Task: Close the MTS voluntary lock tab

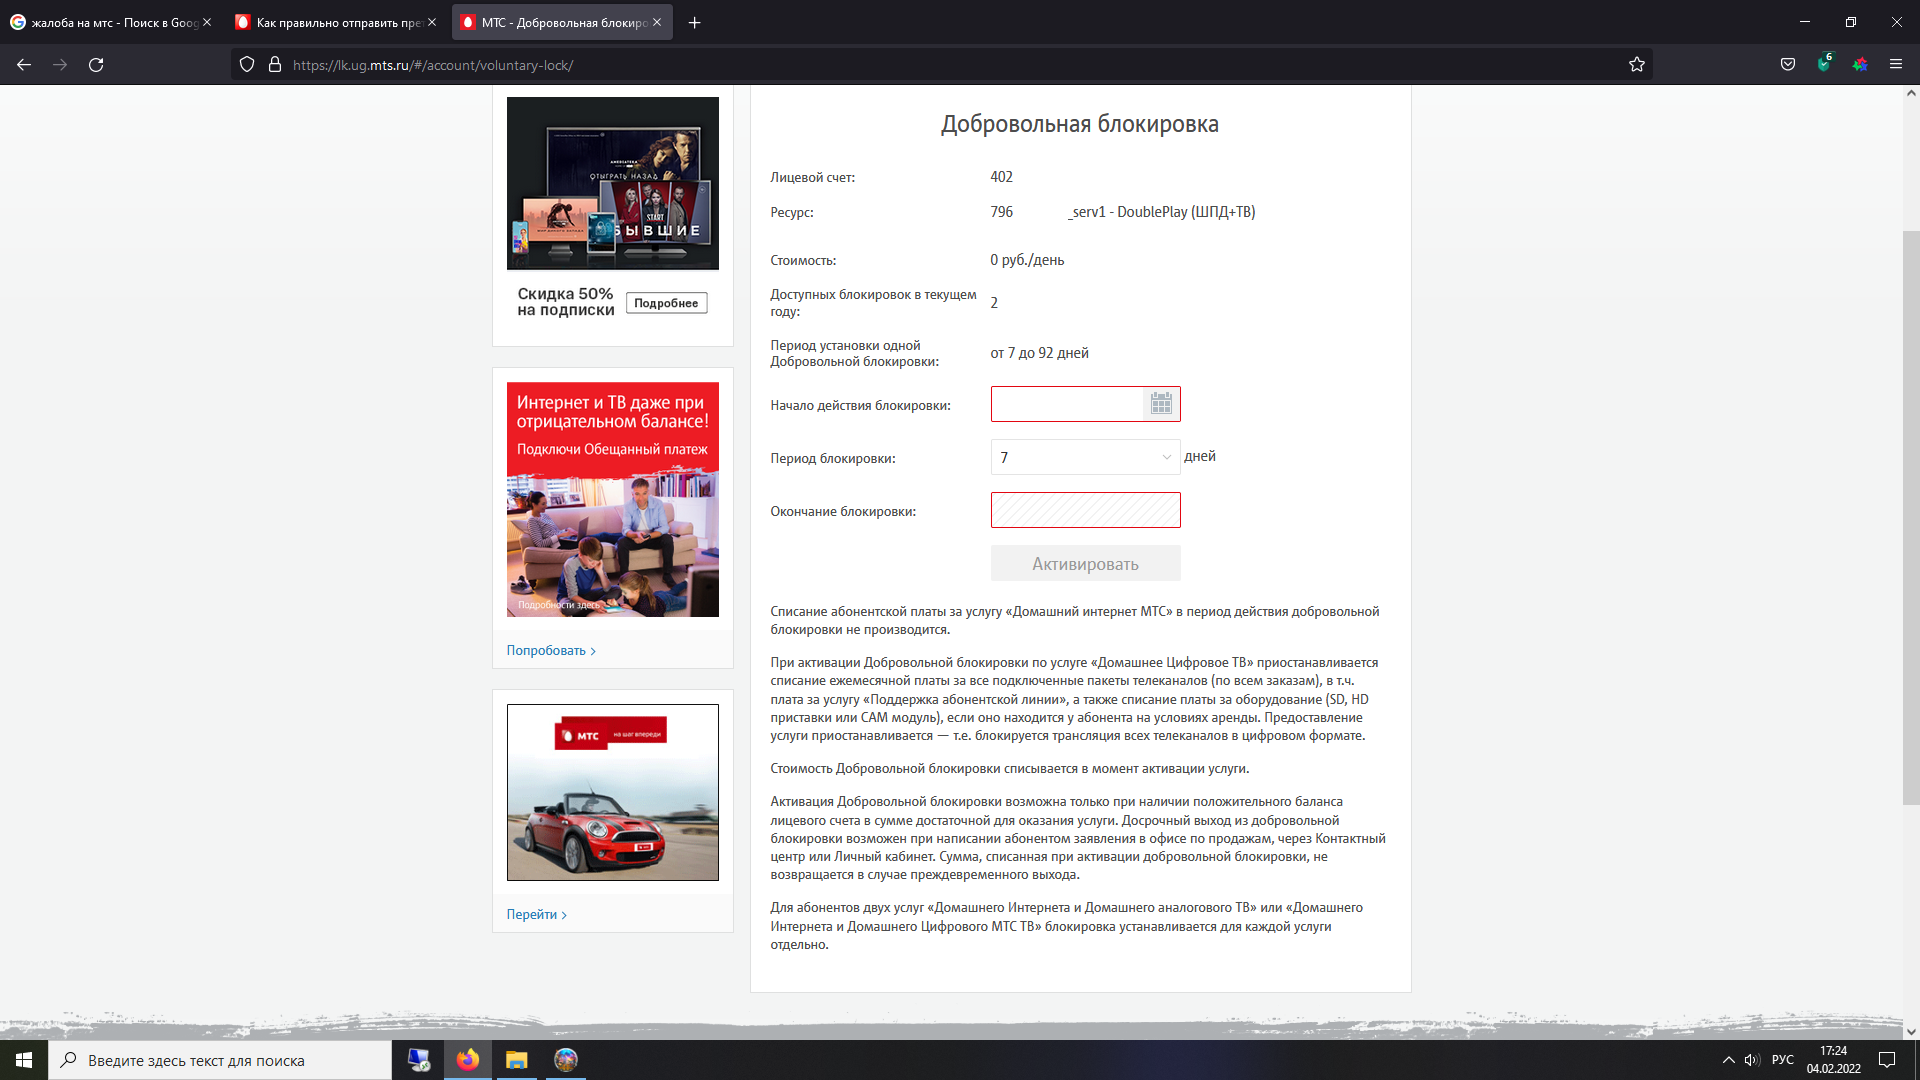Action: point(657,22)
